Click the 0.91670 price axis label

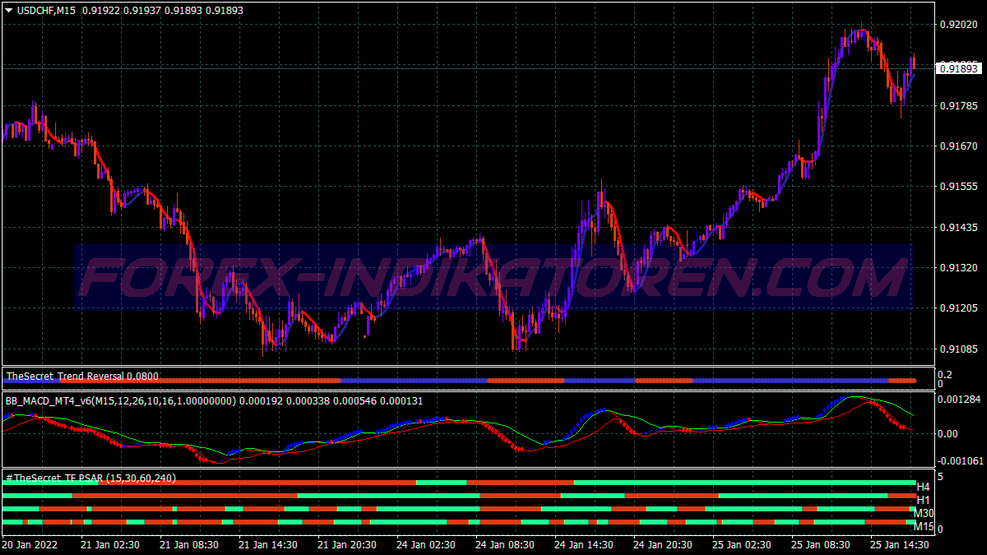[x=958, y=146]
